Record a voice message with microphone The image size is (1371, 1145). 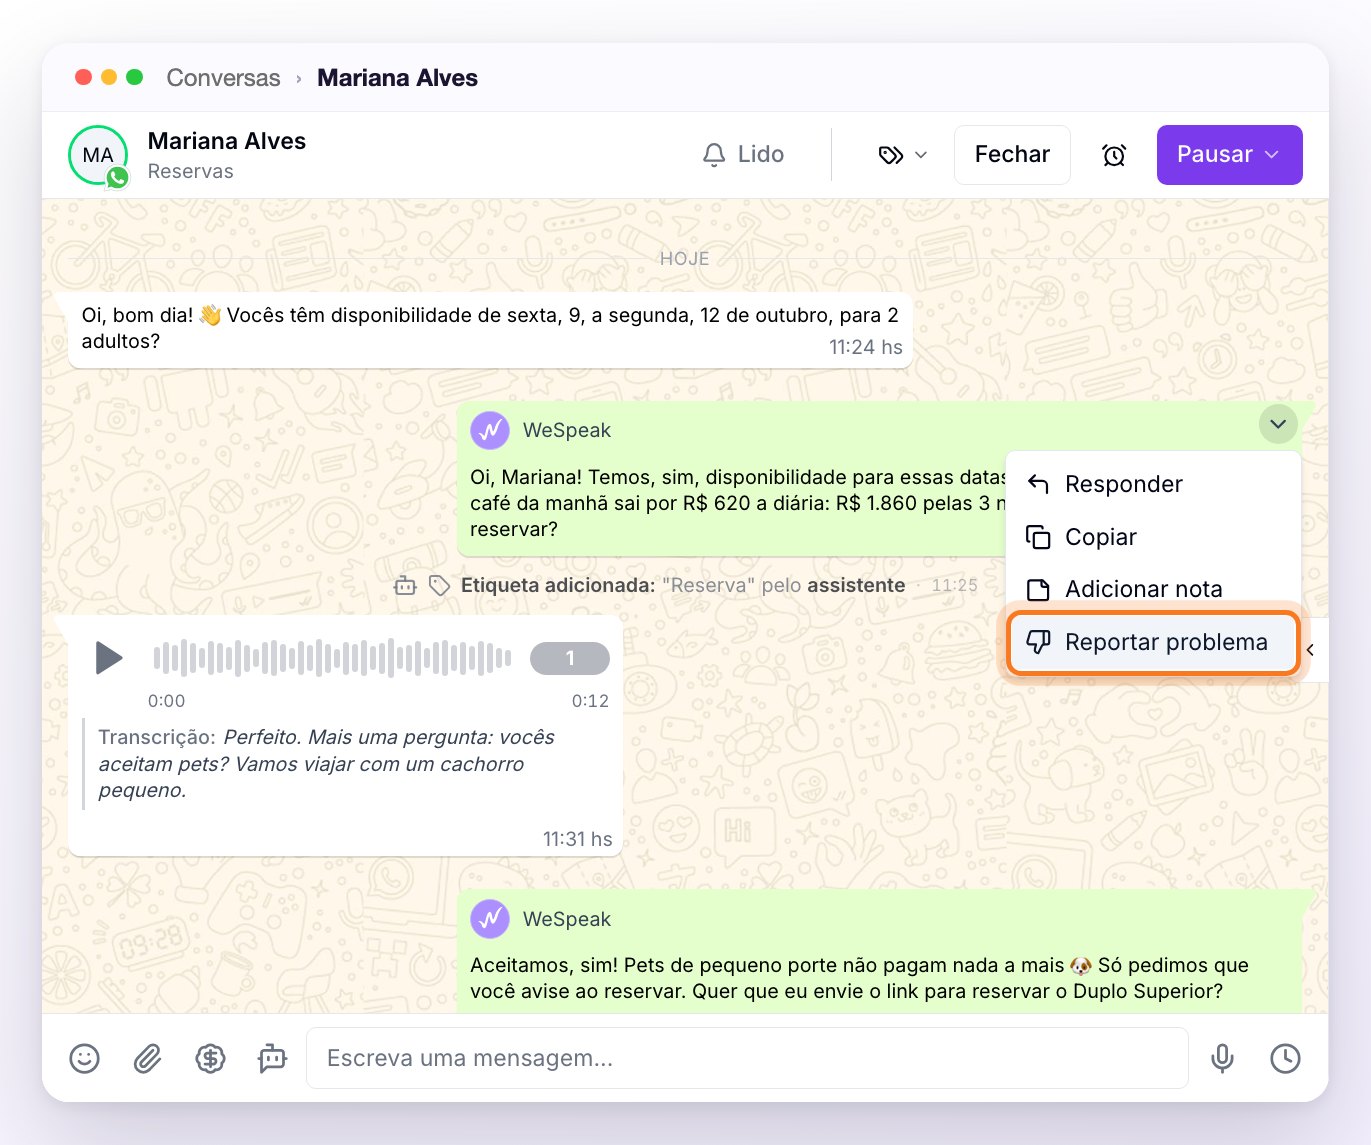(x=1222, y=1058)
